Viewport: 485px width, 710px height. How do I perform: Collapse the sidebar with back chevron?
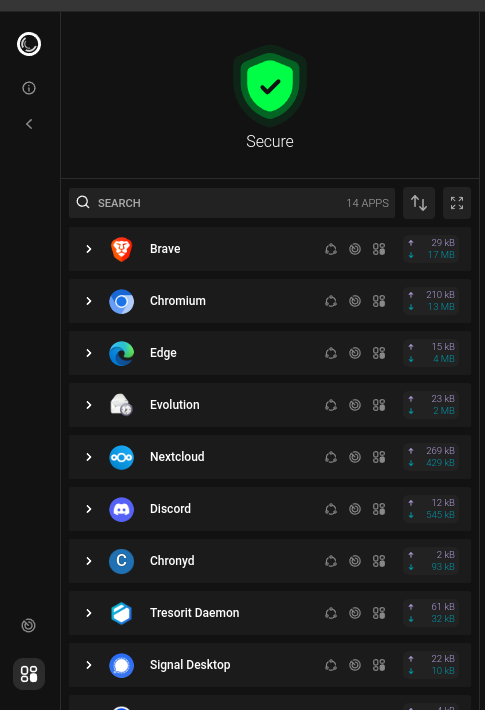(29, 124)
